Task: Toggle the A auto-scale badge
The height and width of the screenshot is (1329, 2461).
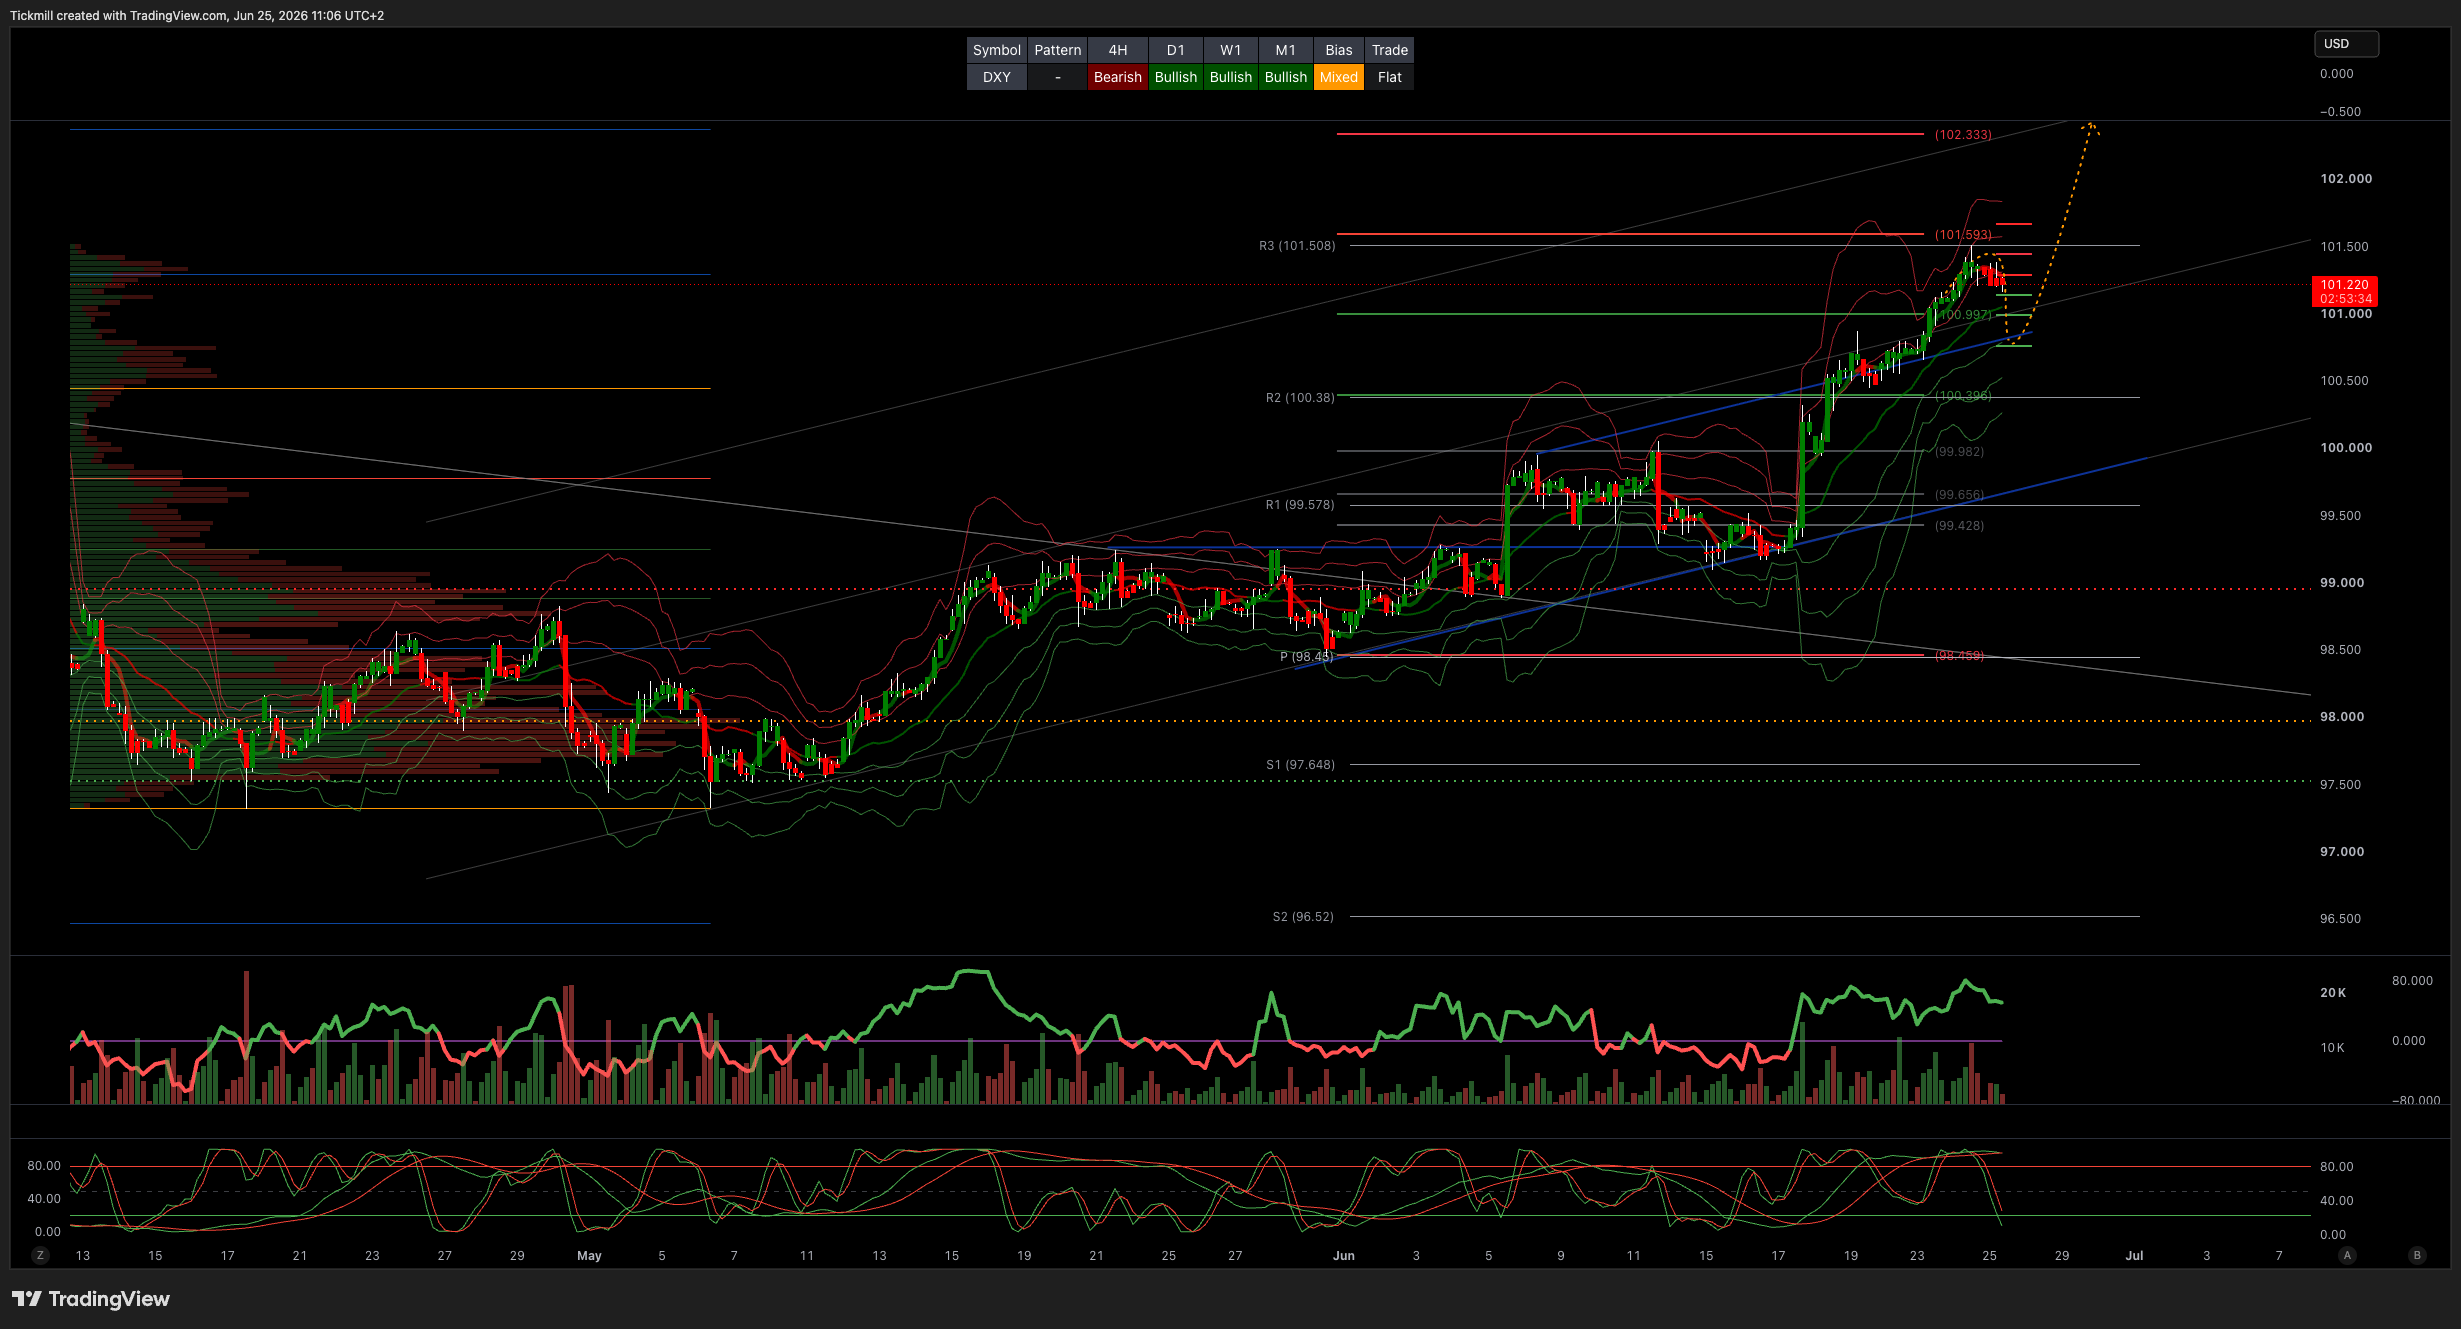Action: (2347, 1255)
